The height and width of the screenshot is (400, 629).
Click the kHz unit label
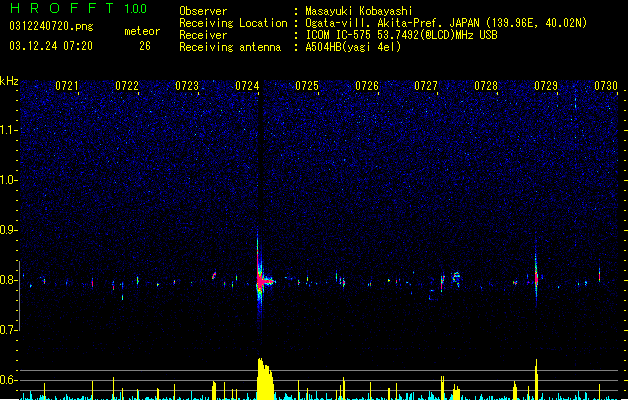click(x=9, y=81)
